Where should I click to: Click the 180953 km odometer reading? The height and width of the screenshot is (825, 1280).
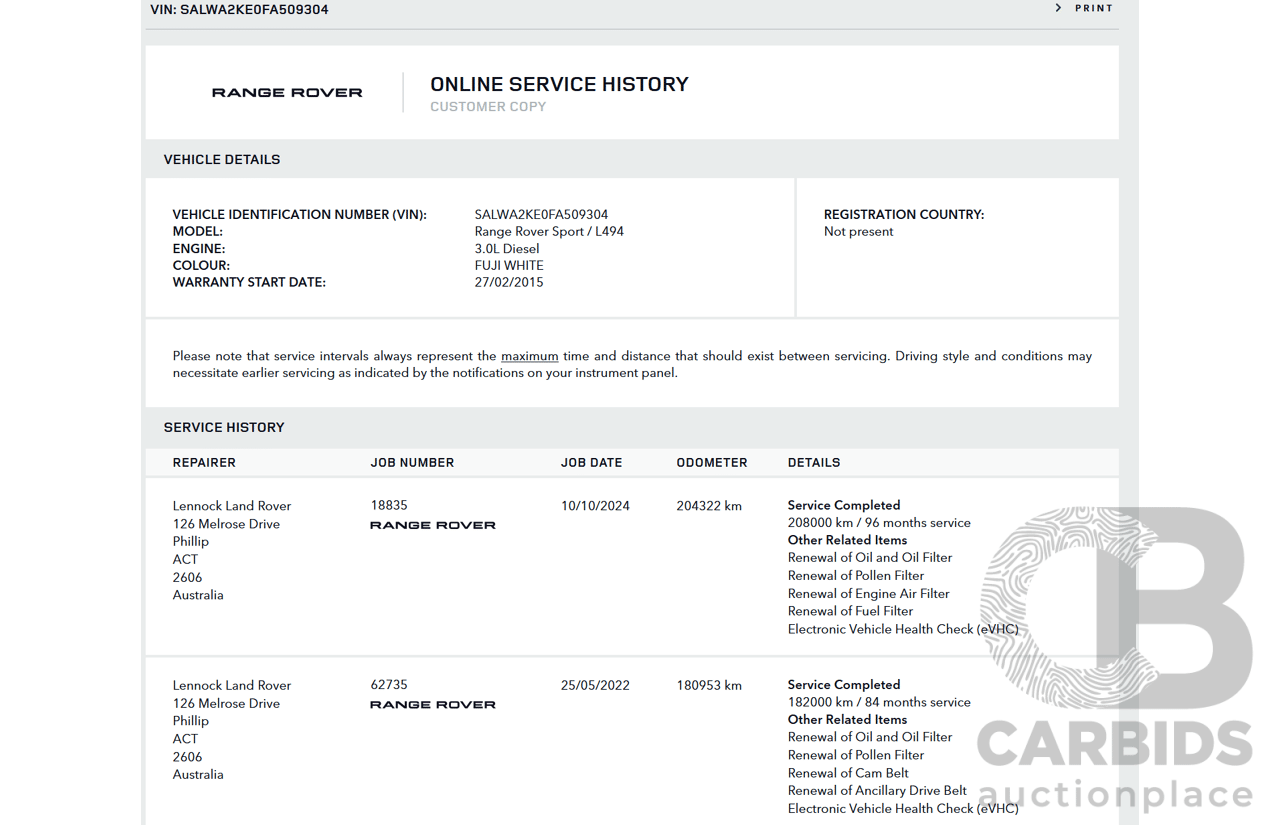(x=709, y=686)
